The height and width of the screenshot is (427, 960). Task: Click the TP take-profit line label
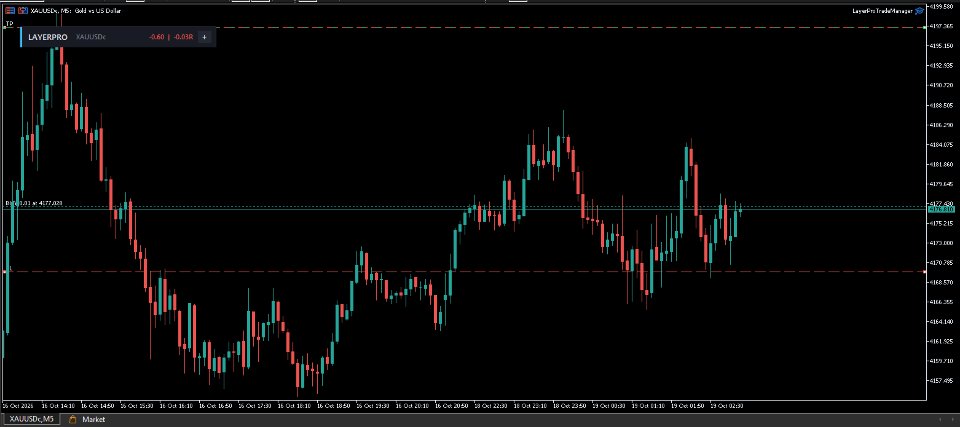coord(9,23)
